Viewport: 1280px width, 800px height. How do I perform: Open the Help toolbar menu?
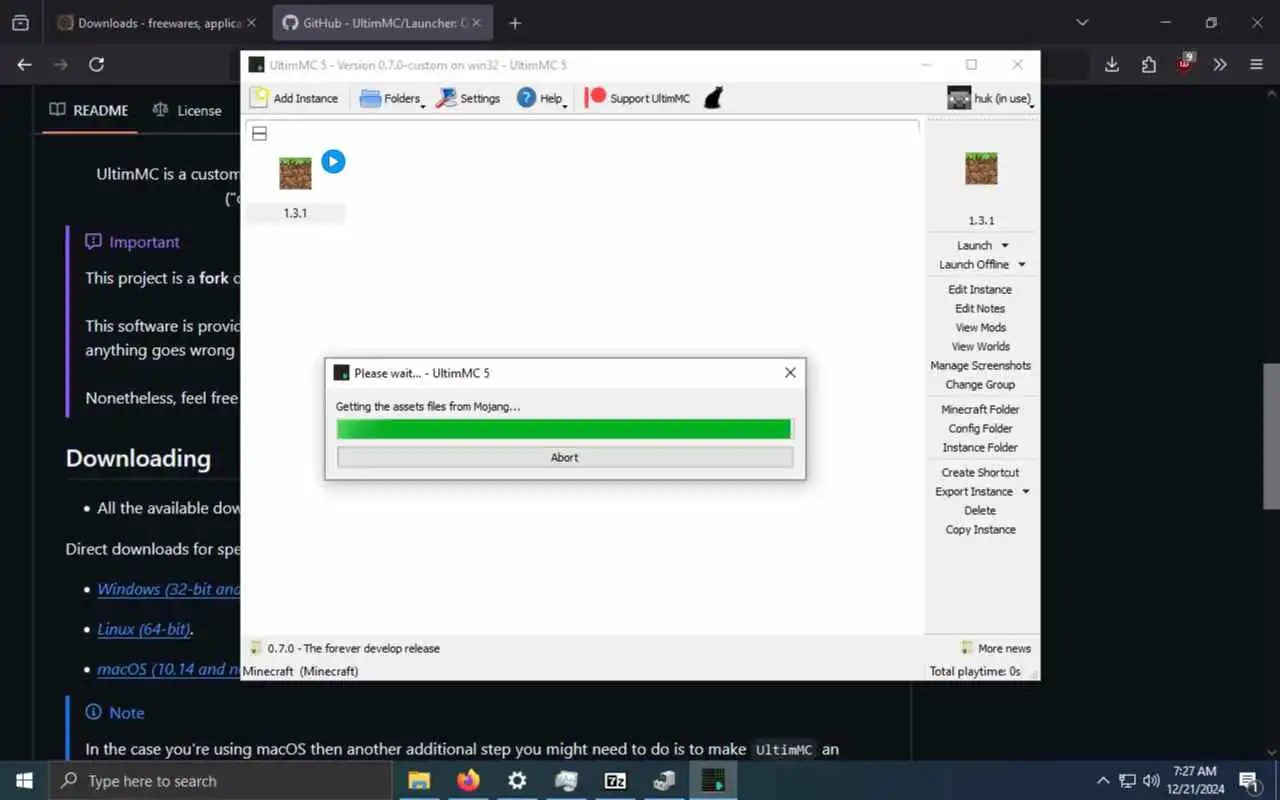[542, 98]
